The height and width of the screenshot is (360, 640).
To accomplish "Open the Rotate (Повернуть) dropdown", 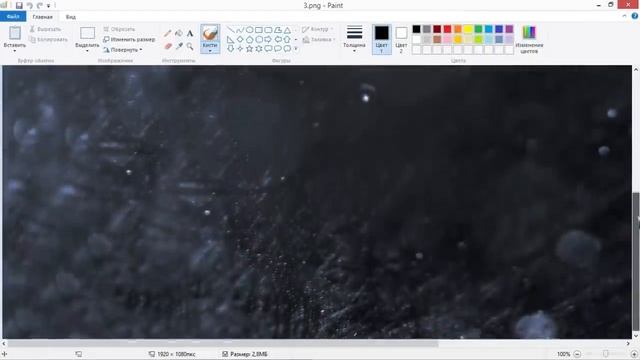I will click(x=122, y=50).
